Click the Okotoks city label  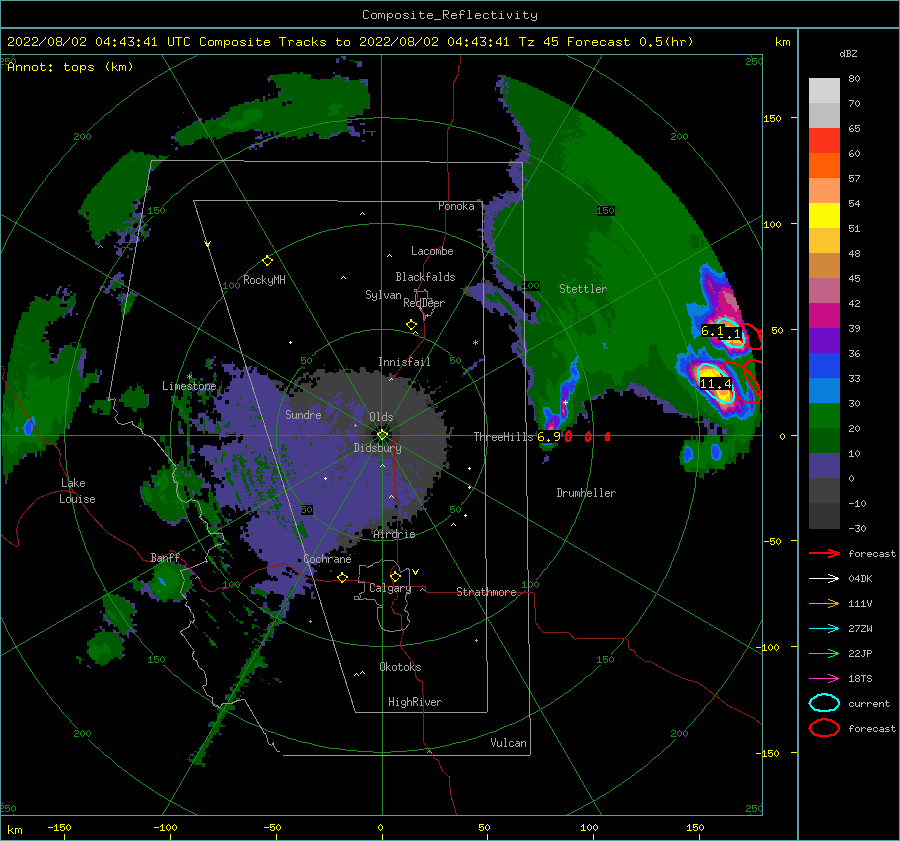(400, 667)
